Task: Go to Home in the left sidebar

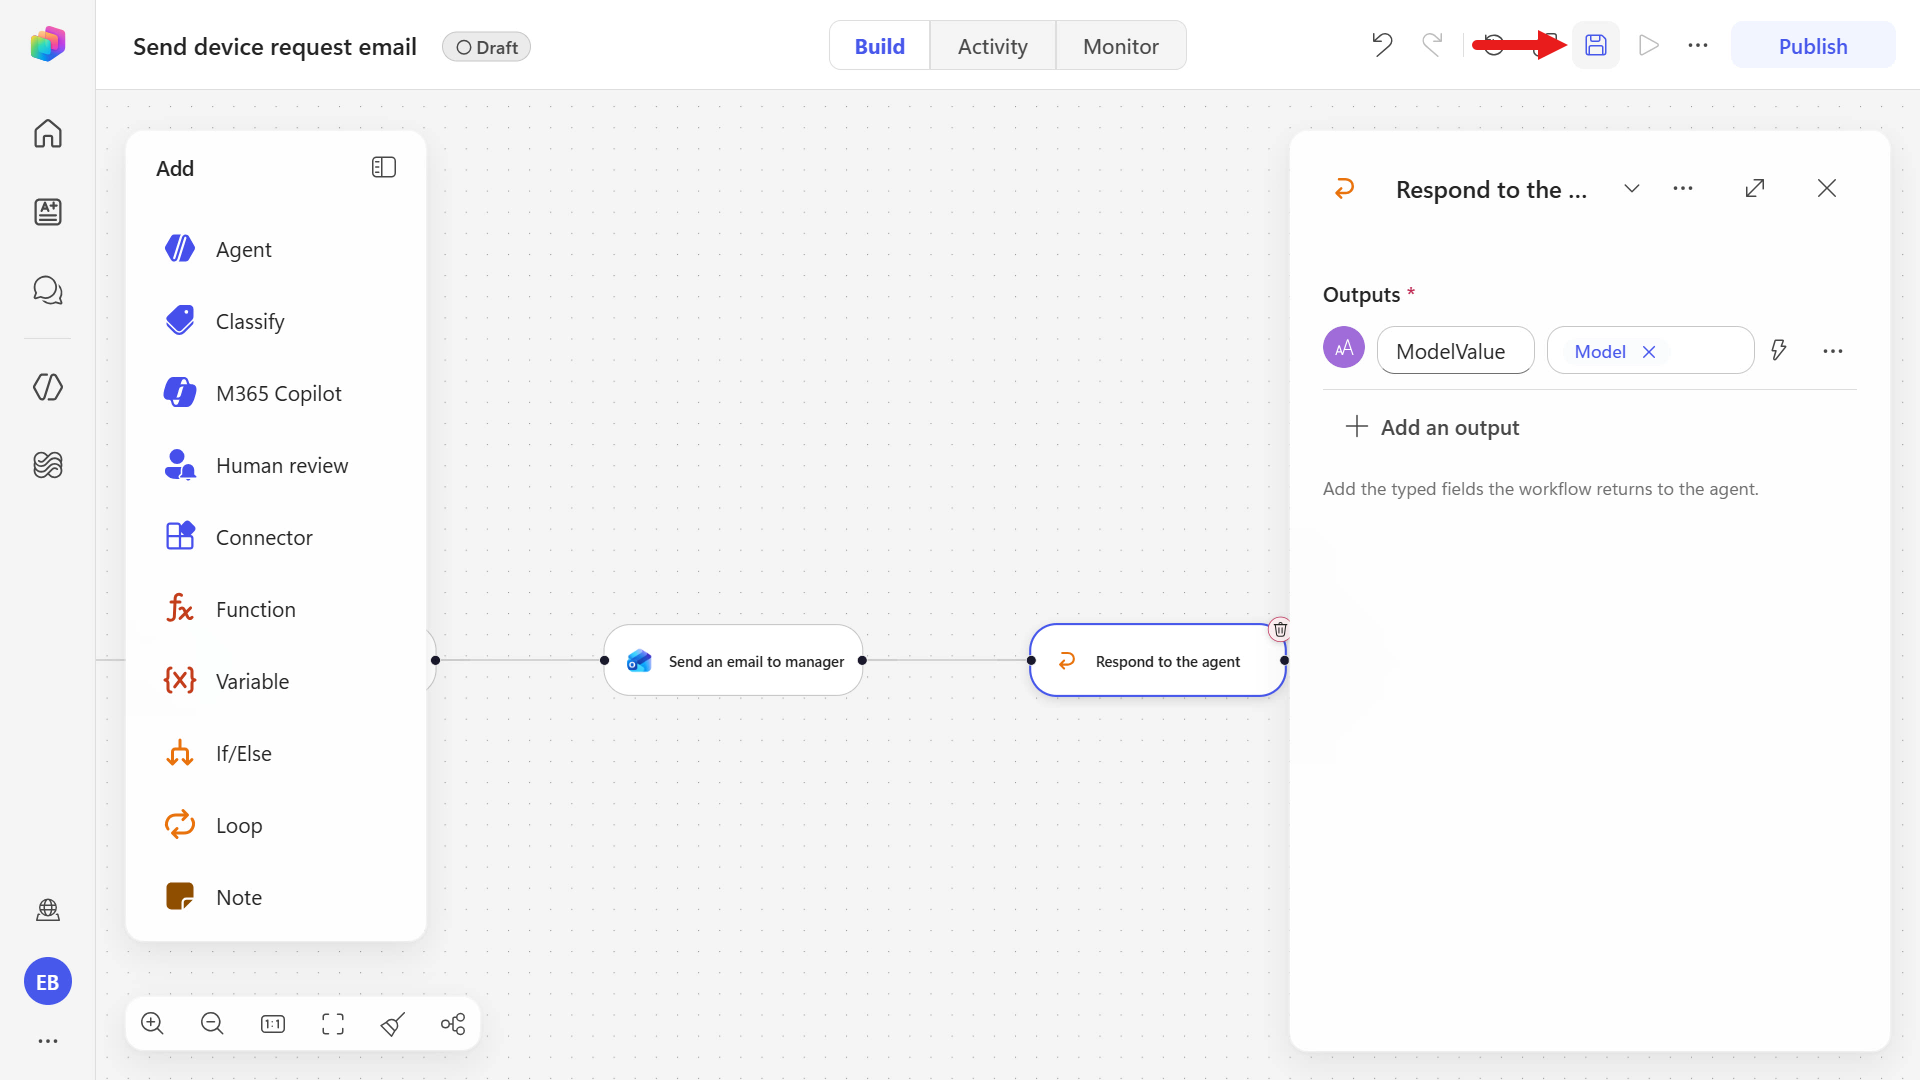Action: (x=48, y=133)
